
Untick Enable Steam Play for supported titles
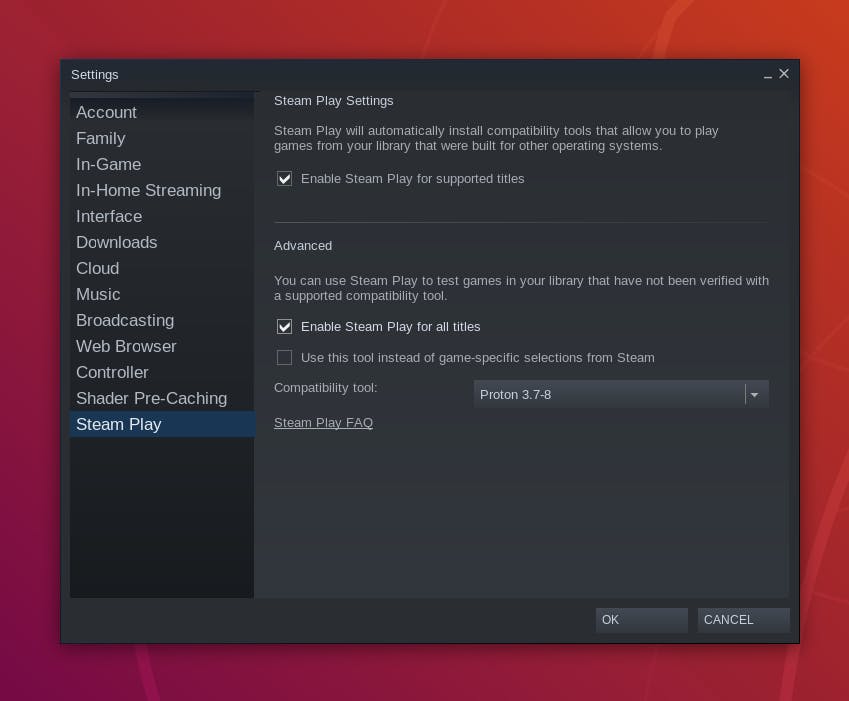[284, 179]
